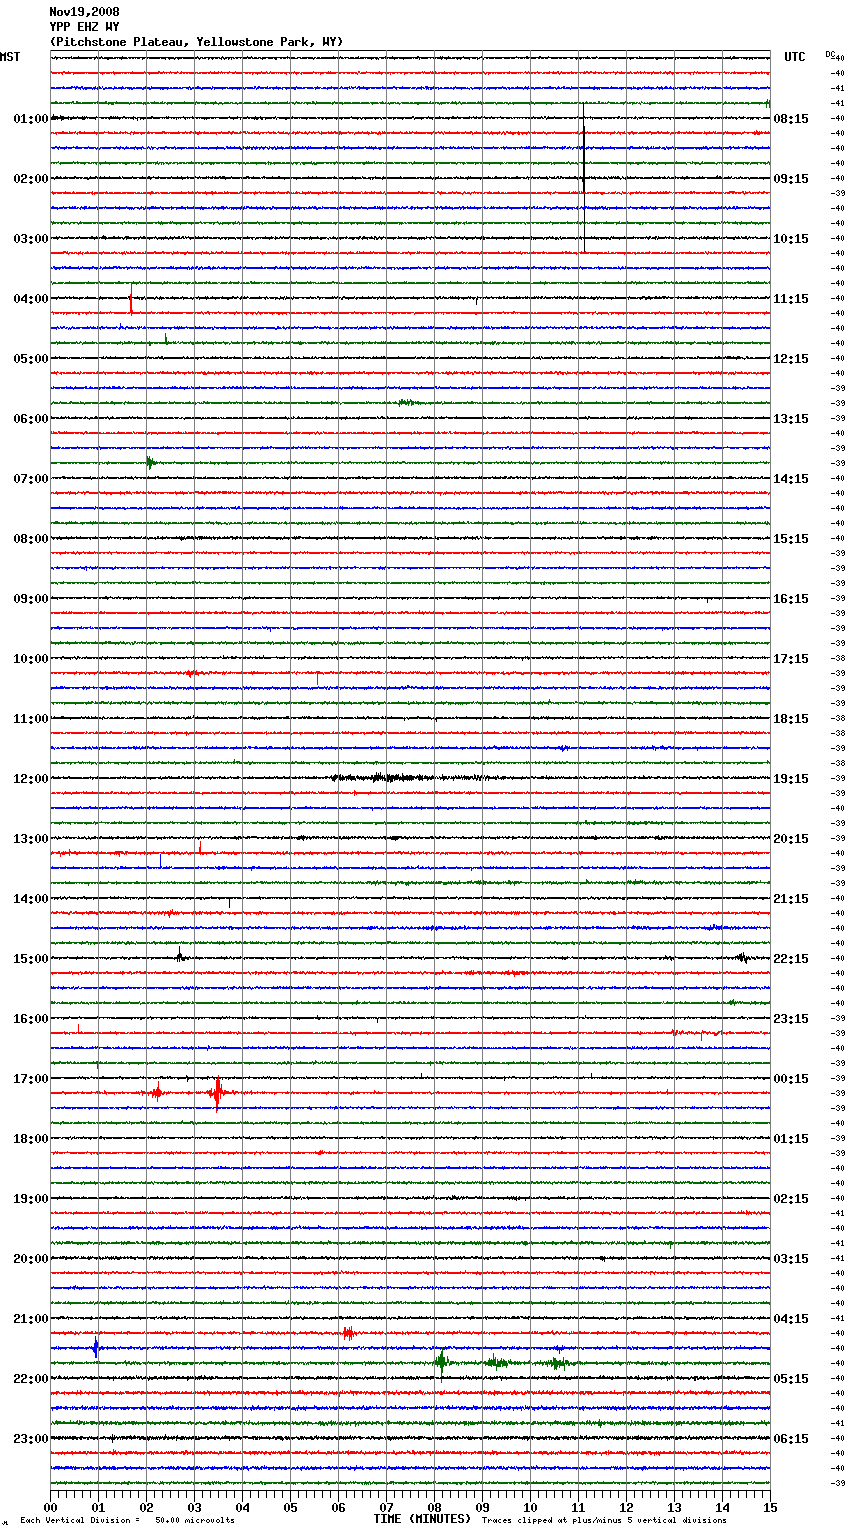Click the Nov19,2008 date header
This screenshot has width=850, height=1534.
[84, 12]
